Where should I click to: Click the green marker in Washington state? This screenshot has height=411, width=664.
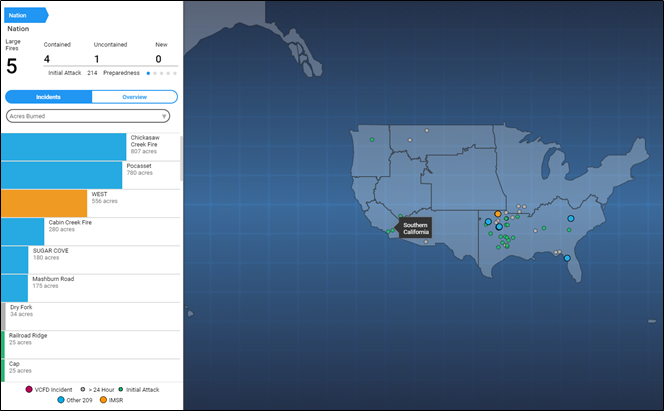point(372,140)
